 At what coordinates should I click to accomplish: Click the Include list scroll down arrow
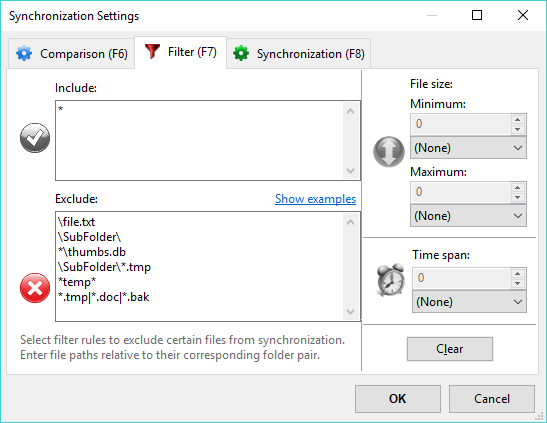[351, 171]
